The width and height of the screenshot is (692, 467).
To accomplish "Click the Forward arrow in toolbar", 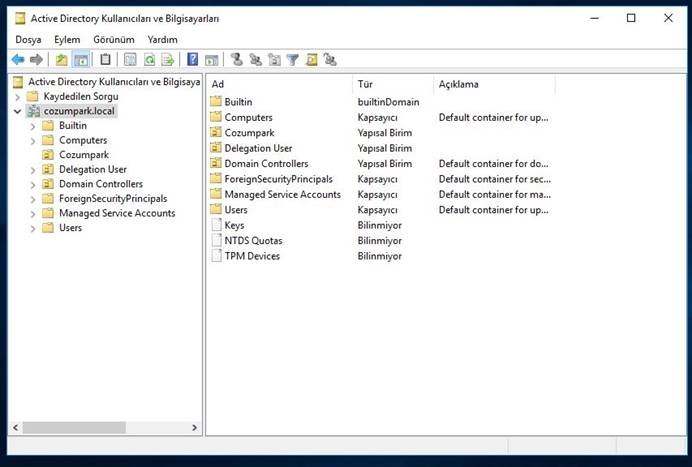I will (x=36, y=59).
